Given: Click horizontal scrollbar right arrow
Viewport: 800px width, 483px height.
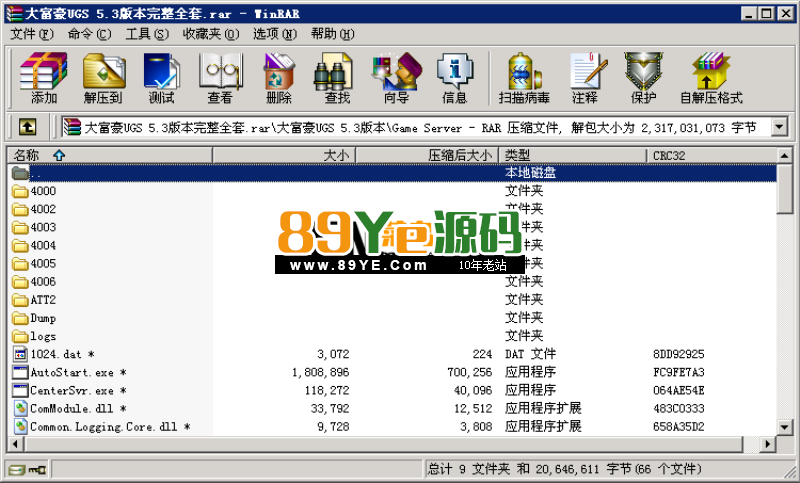Looking at the screenshot, I should tap(768, 444).
